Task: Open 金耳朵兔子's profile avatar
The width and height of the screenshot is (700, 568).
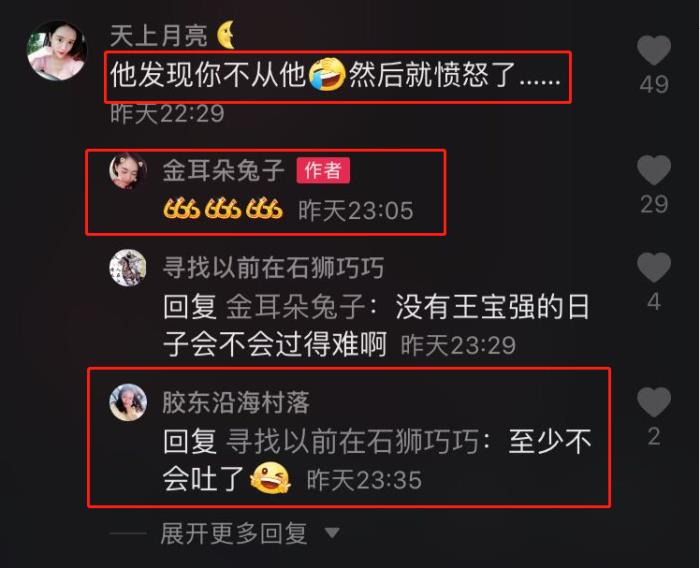Action: 128,171
